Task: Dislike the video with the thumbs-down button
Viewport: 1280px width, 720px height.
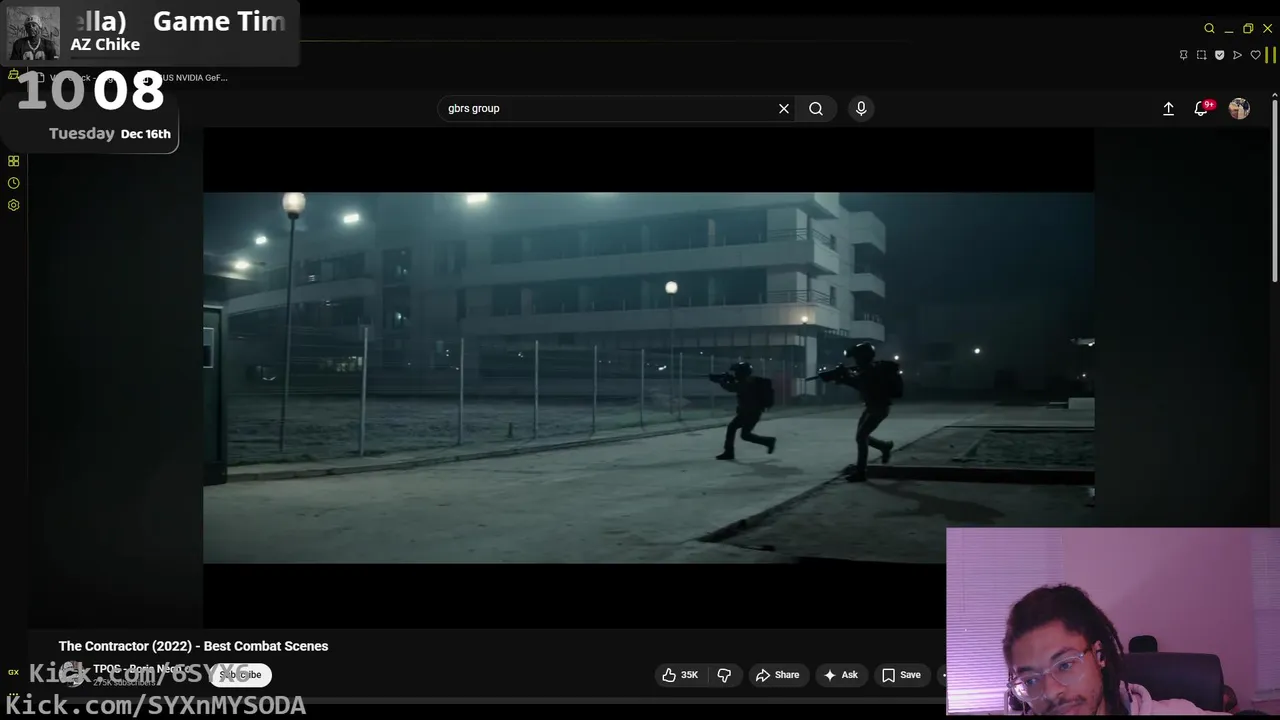Action: (x=724, y=675)
